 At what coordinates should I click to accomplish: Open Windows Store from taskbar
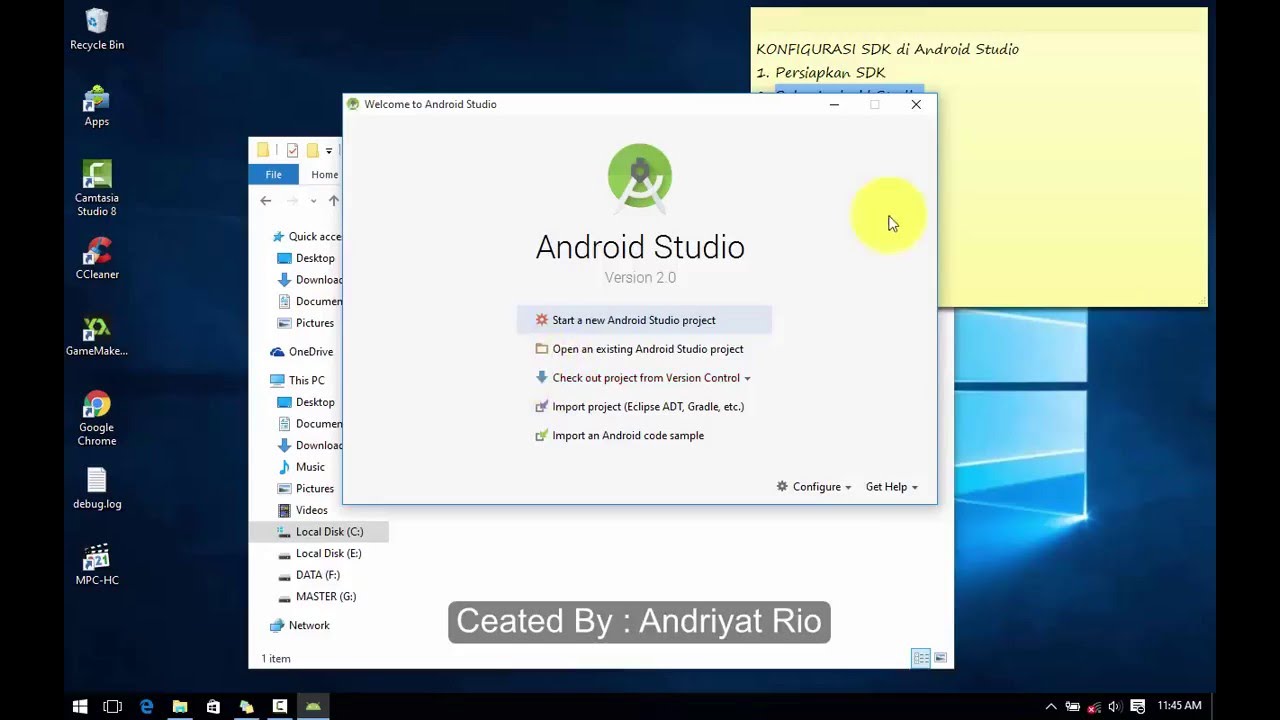213,706
